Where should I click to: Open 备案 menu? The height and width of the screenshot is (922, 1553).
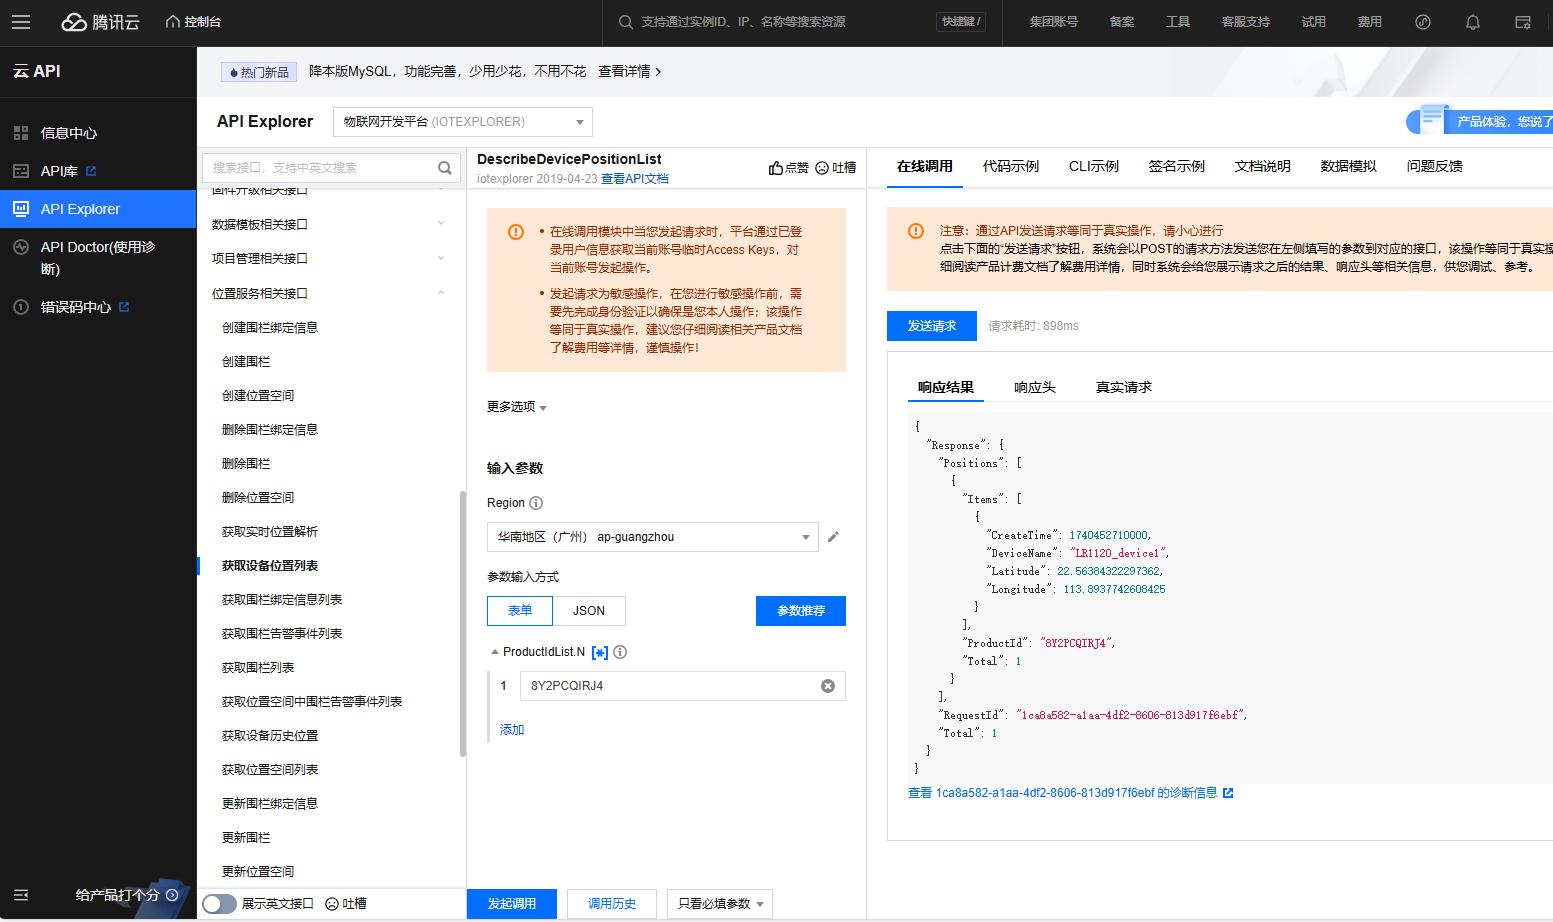(x=1122, y=22)
